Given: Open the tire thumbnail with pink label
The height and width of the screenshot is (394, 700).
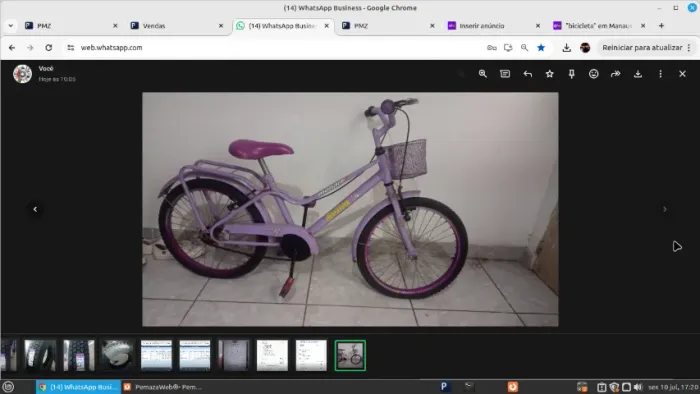Looking at the screenshot, I should click(x=79, y=356).
